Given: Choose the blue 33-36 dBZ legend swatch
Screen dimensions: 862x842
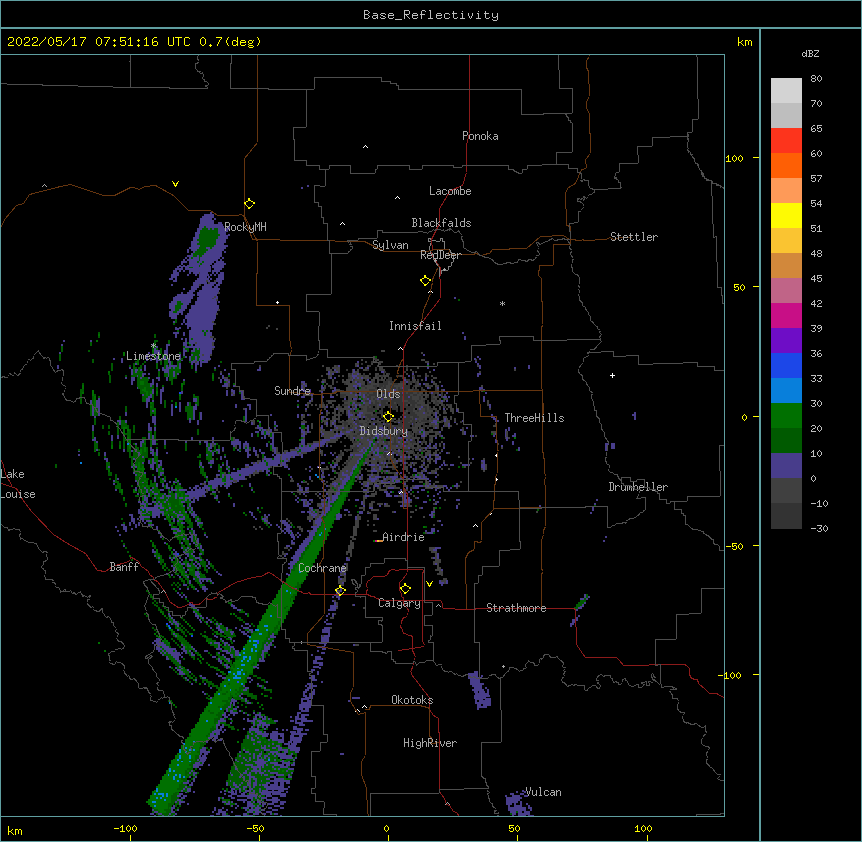Looking at the screenshot, I should click(x=786, y=365).
